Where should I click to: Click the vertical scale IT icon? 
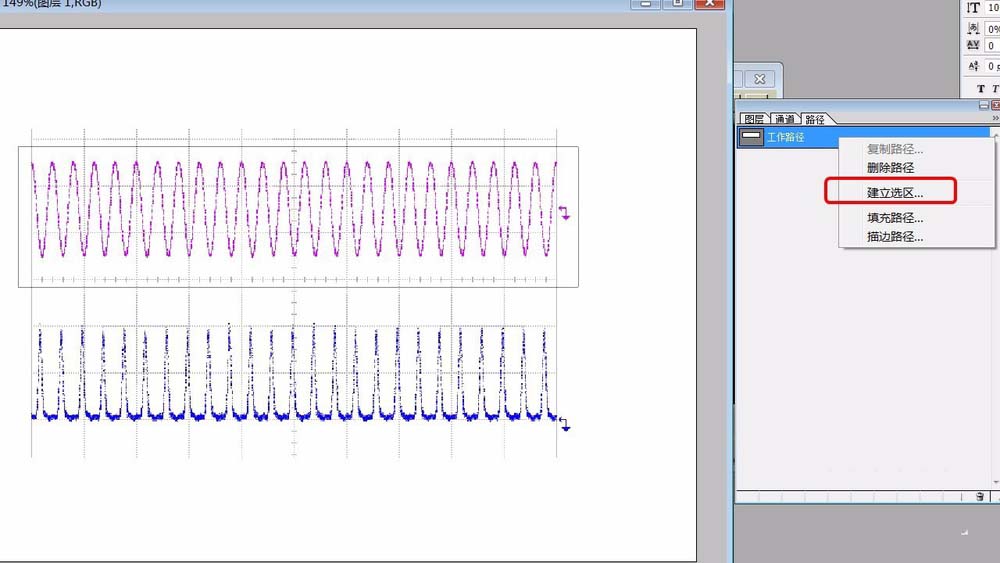[973, 8]
